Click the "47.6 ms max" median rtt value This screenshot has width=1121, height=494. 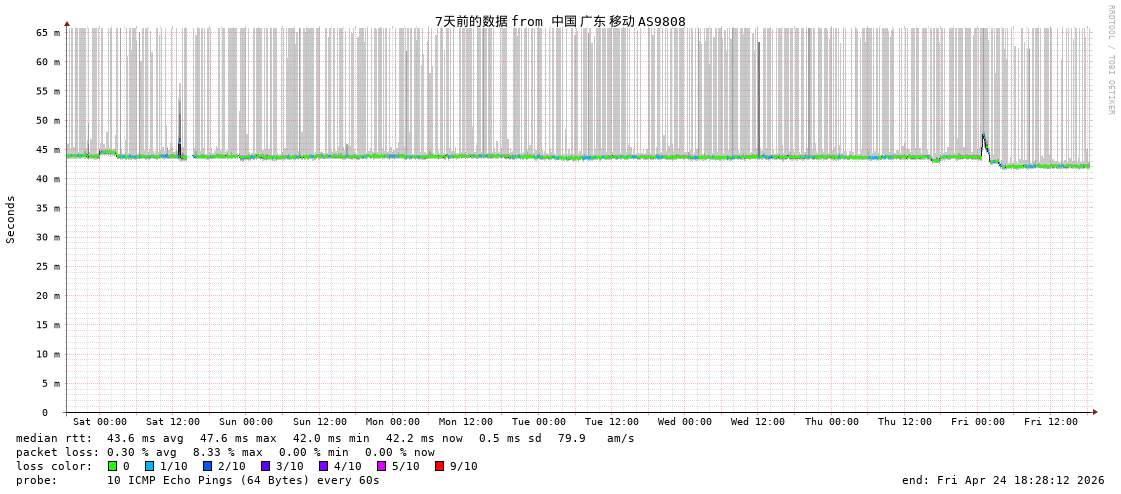click(x=238, y=438)
